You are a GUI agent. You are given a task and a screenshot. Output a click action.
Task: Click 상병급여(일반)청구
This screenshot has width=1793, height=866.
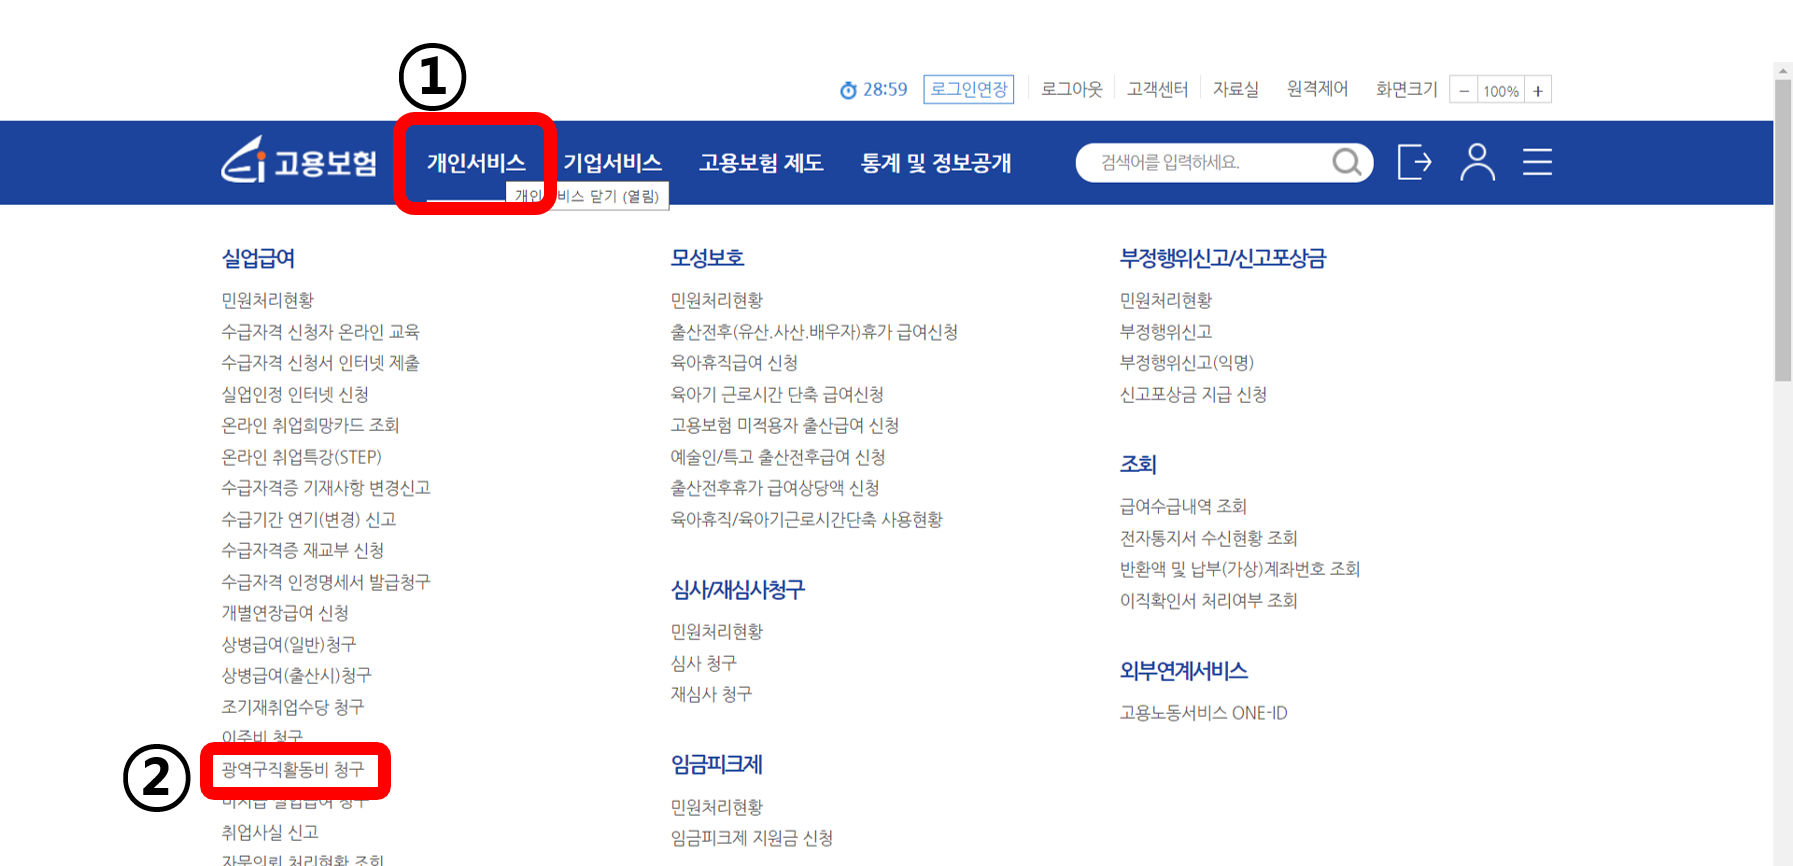tap(289, 644)
